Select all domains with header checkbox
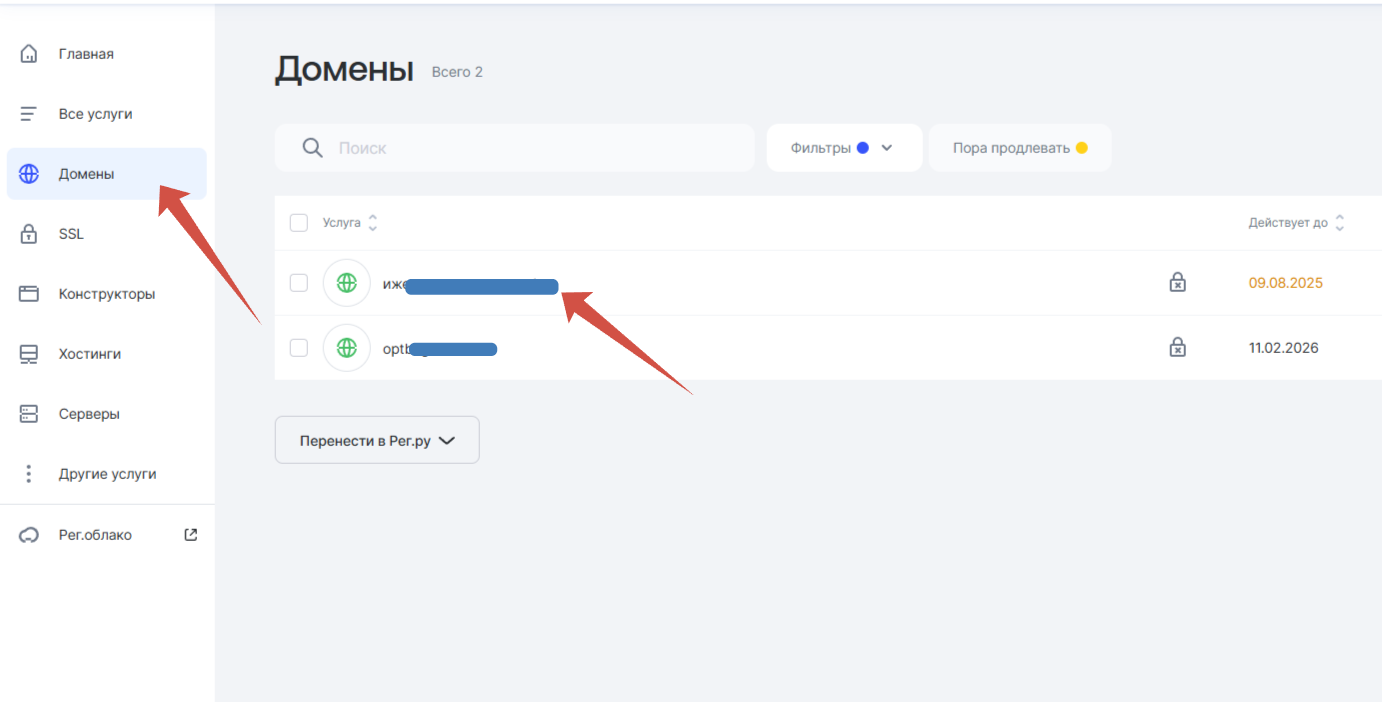Image resolution: width=1382 pixels, height=702 pixels. click(298, 222)
